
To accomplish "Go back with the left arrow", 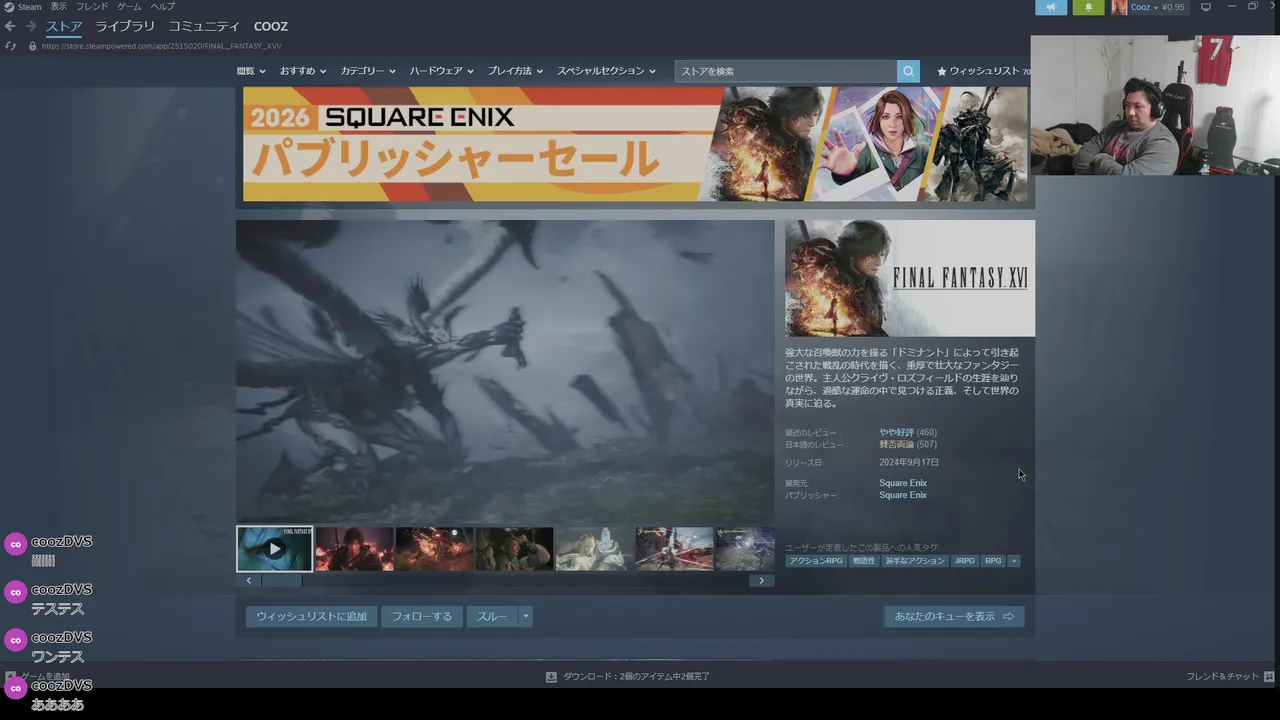I will (x=10, y=26).
